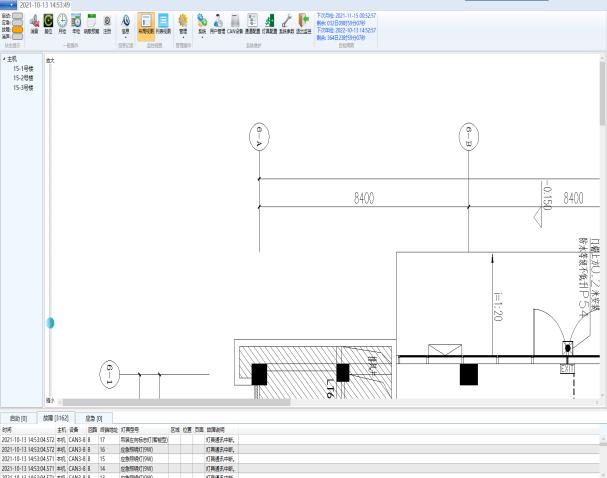Switch to 列表视图 list view

pos(163,22)
